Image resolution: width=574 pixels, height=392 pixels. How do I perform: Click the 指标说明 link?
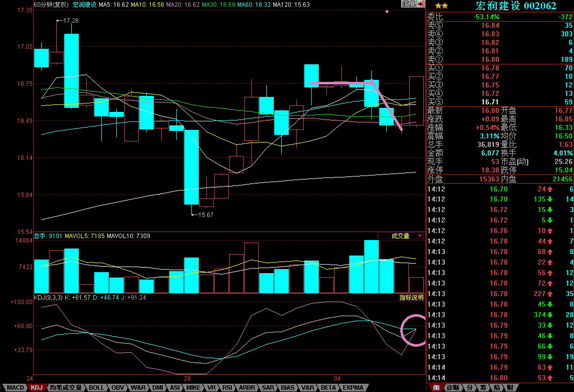click(x=411, y=298)
